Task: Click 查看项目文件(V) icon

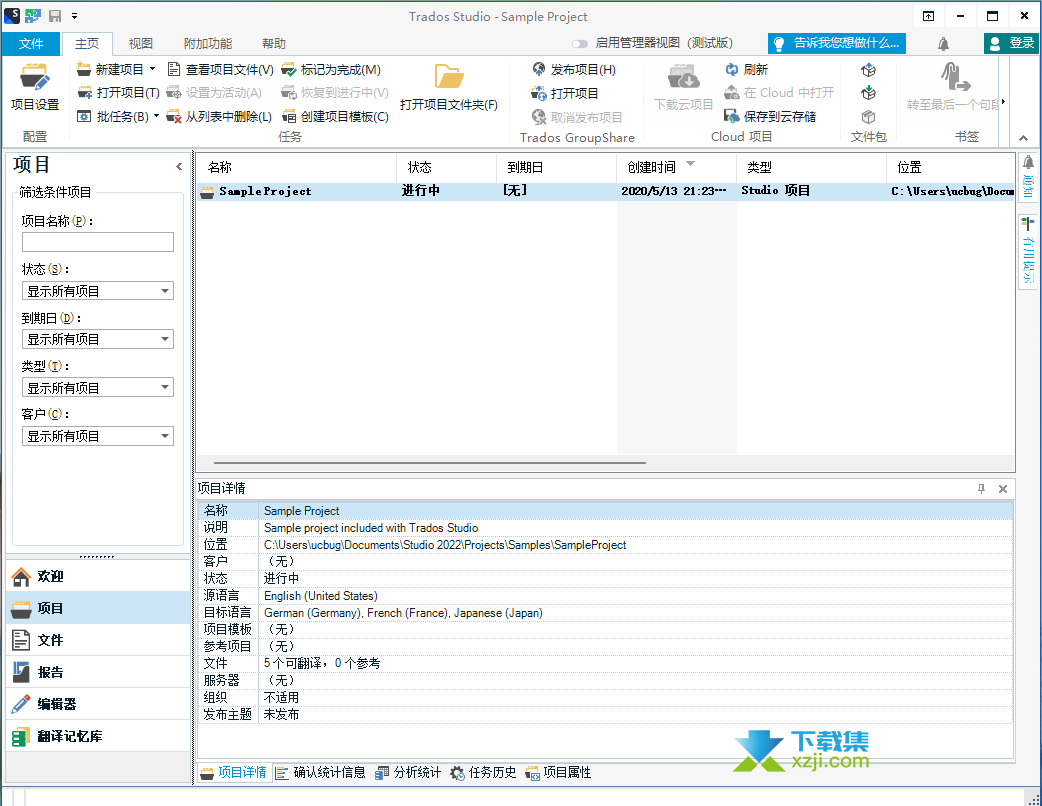Action: pos(174,69)
